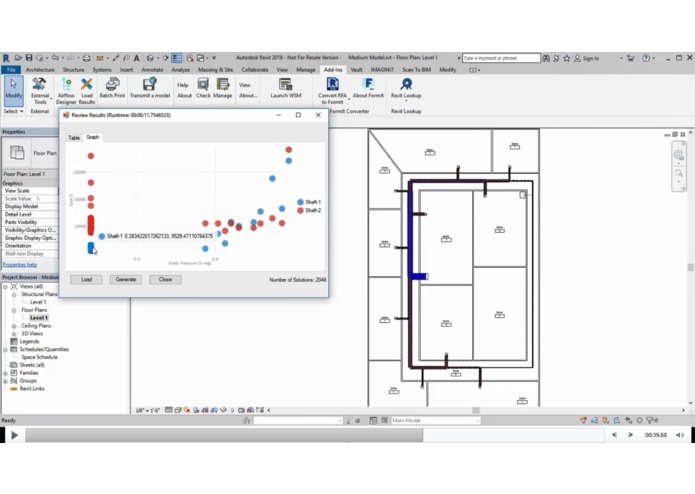The image size is (695, 494).
Task: Switch to the Systems ribbon tab
Action: tap(102, 70)
